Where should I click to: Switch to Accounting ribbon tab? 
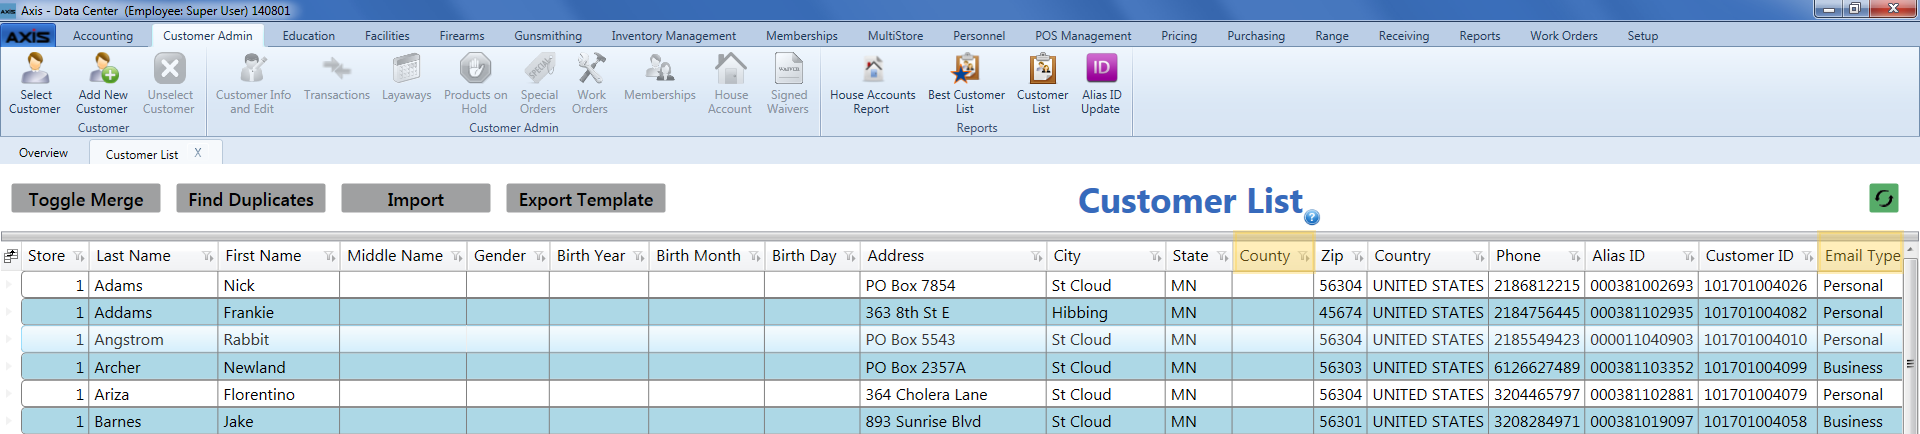103,36
